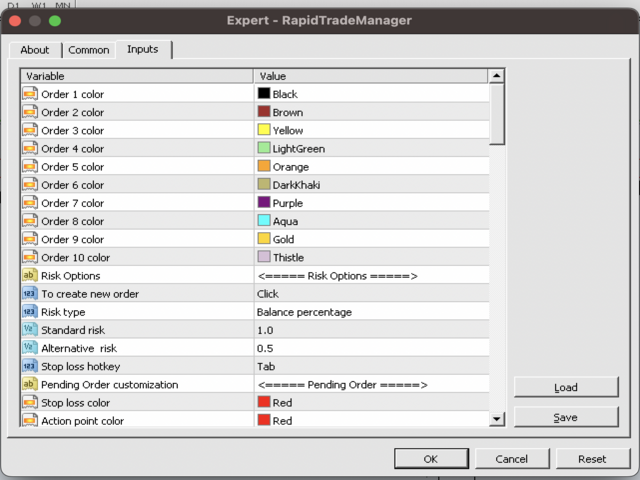This screenshot has width=640, height=480.
Task: Click the red close window button
Action: coord(15,20)
